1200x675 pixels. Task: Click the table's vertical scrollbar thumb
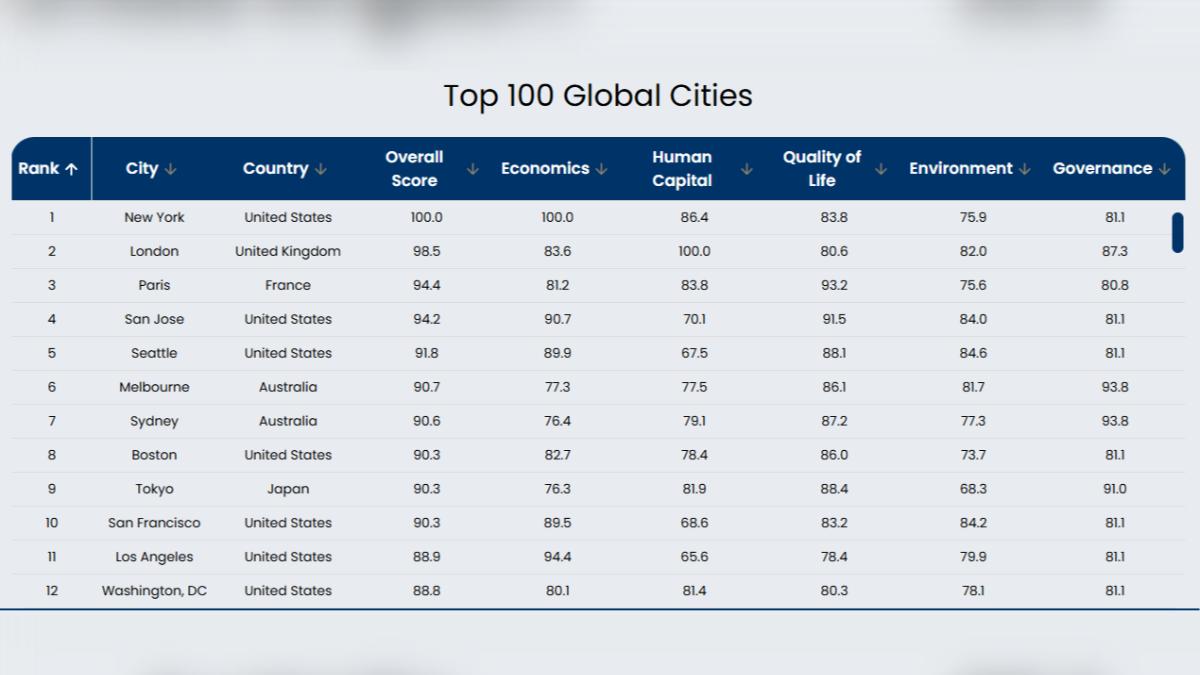pyautogui.click(x=1178, y=232)
